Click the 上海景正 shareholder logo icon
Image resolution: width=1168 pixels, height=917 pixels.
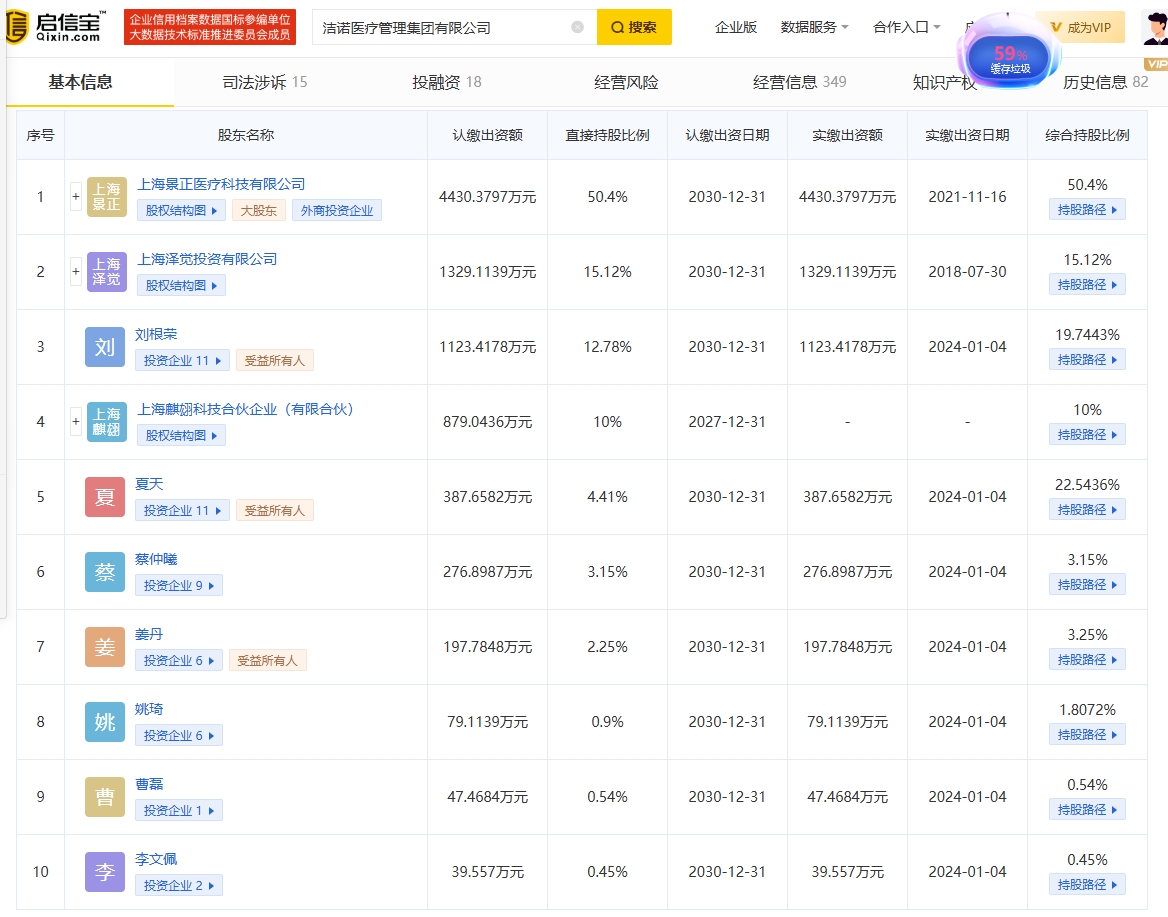point(107,197)
